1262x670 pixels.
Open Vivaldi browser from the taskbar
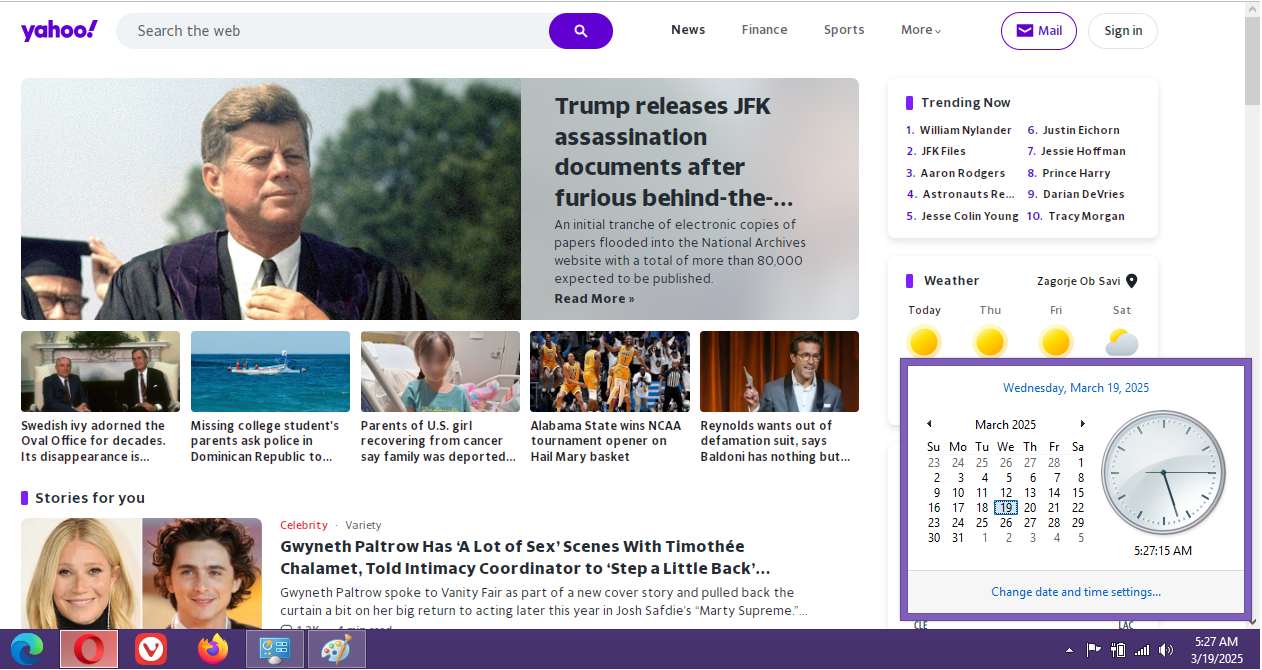coord(151,650)
